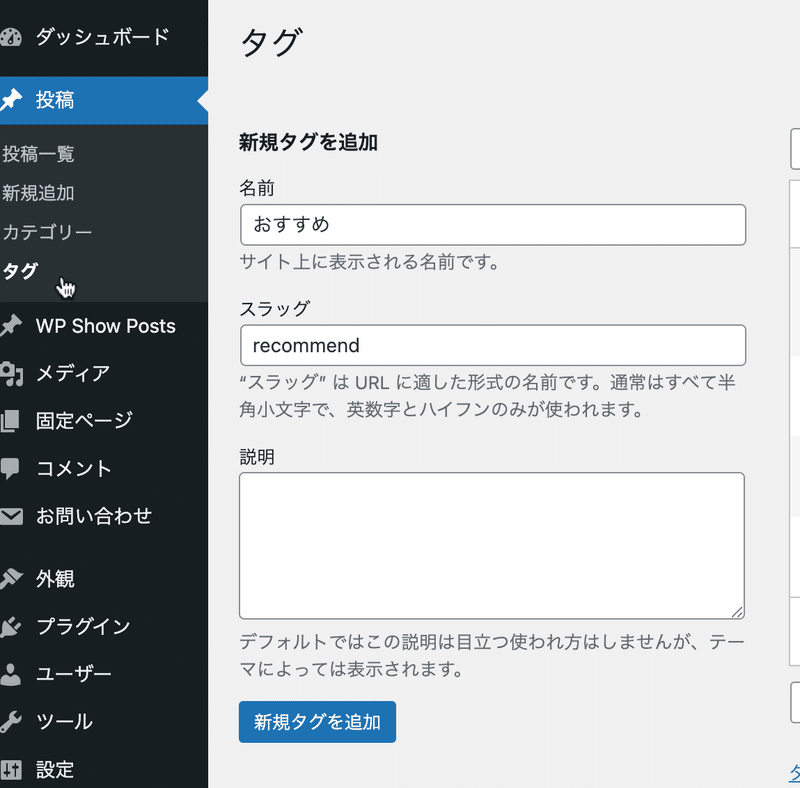Click the スラッグ field with recommend
The image size is (800, 788).
(493, 345)
